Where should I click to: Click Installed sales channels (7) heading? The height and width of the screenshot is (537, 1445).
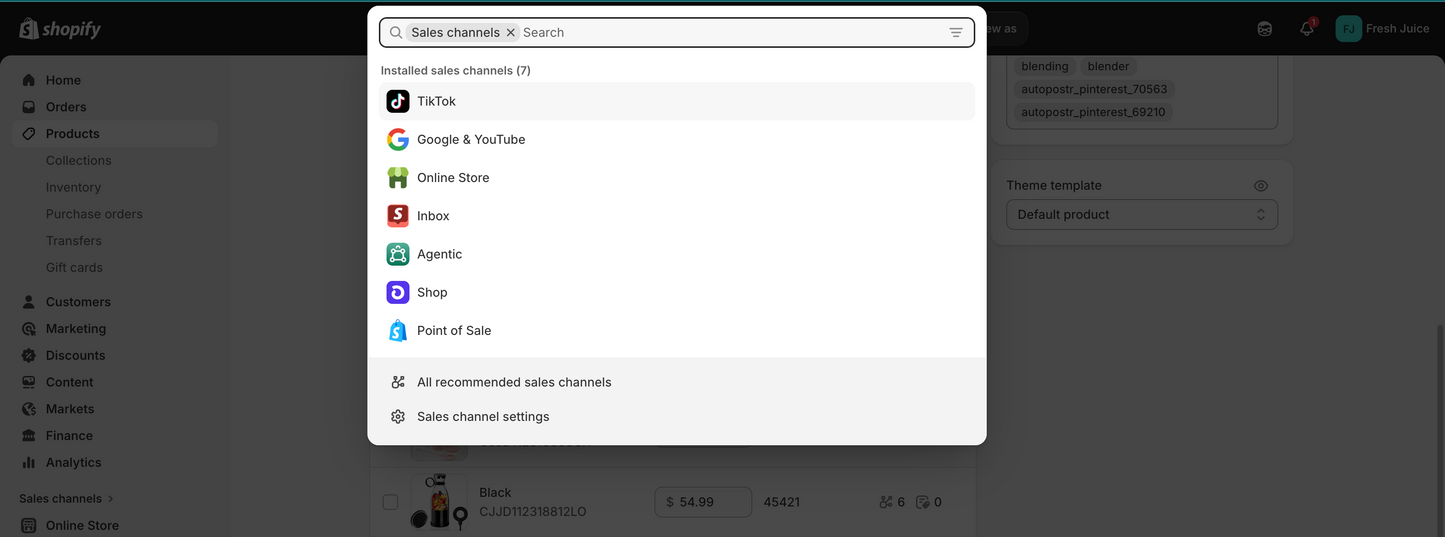456,71
